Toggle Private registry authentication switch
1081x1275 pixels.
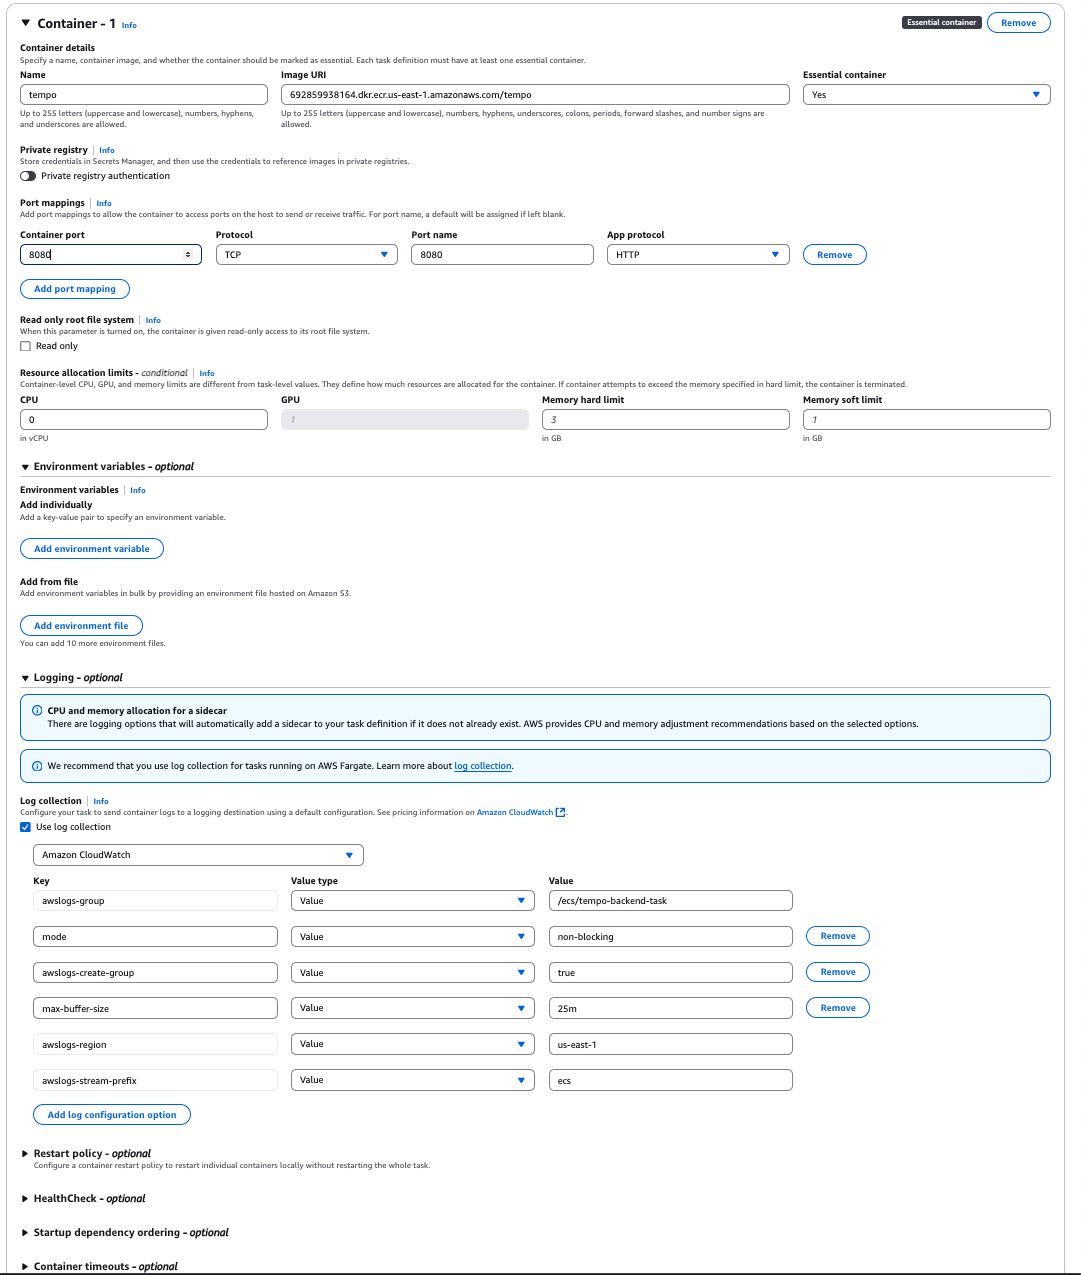(28, 176)
